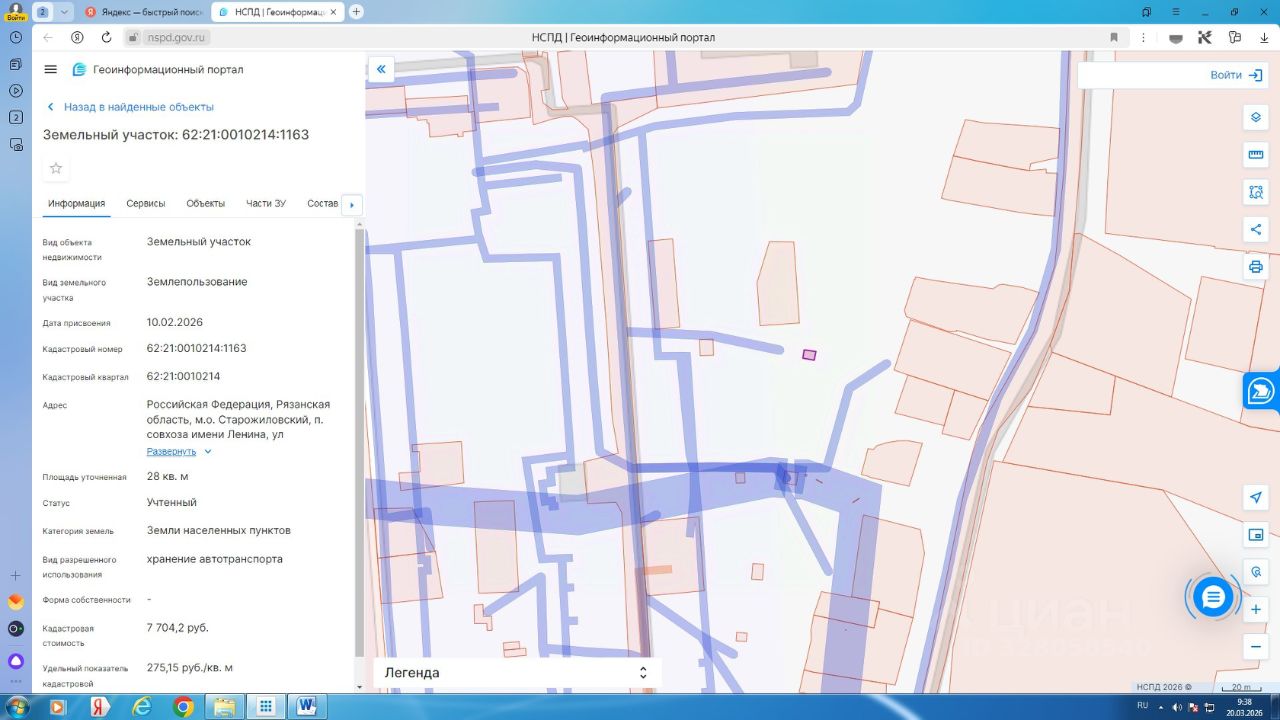Select the date 10.02.2026

[x=175, y=322]
